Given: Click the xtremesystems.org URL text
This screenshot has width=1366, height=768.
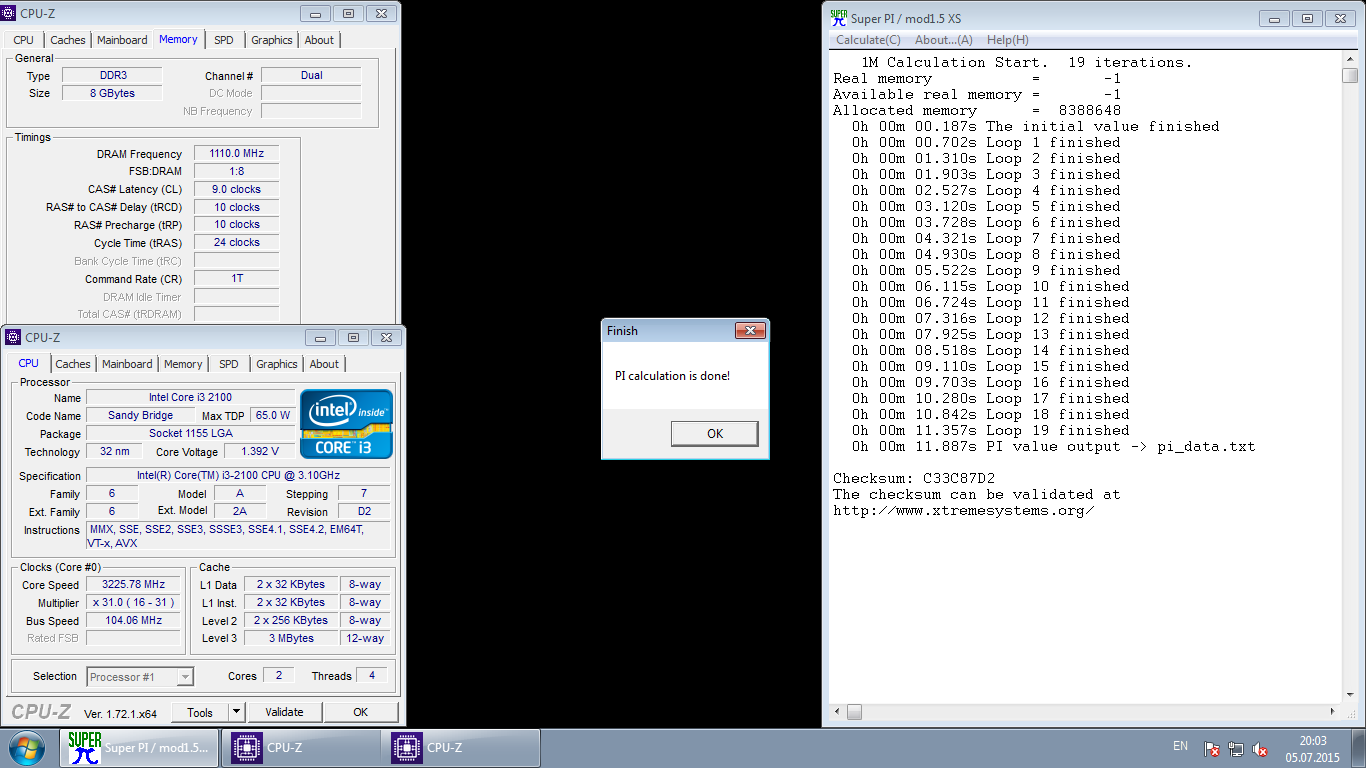Looking at the screenshot, I should (x=964, y=510).
